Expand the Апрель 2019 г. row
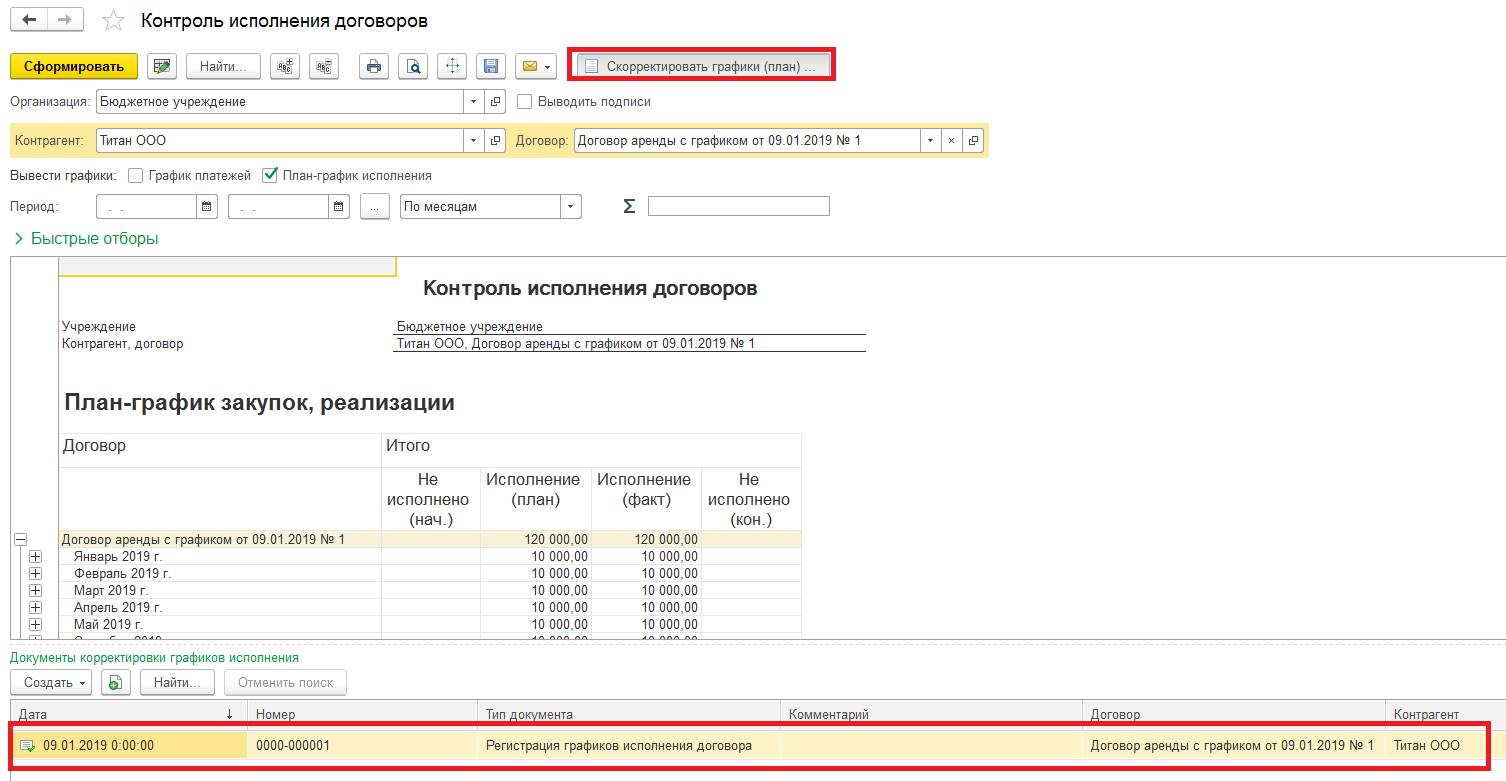This screenshot has width=1506, height=781. click(36, 607)
